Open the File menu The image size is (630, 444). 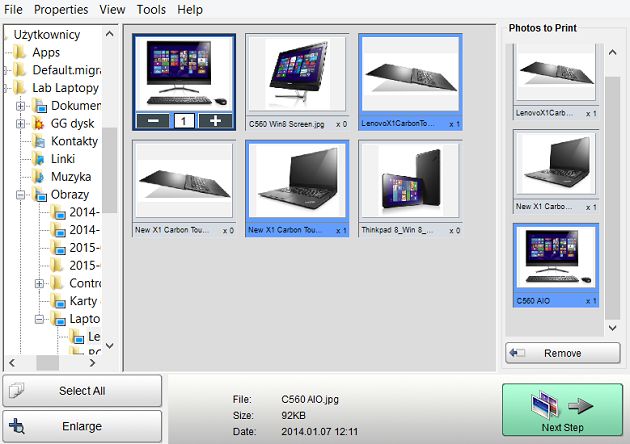click(13, 9)
